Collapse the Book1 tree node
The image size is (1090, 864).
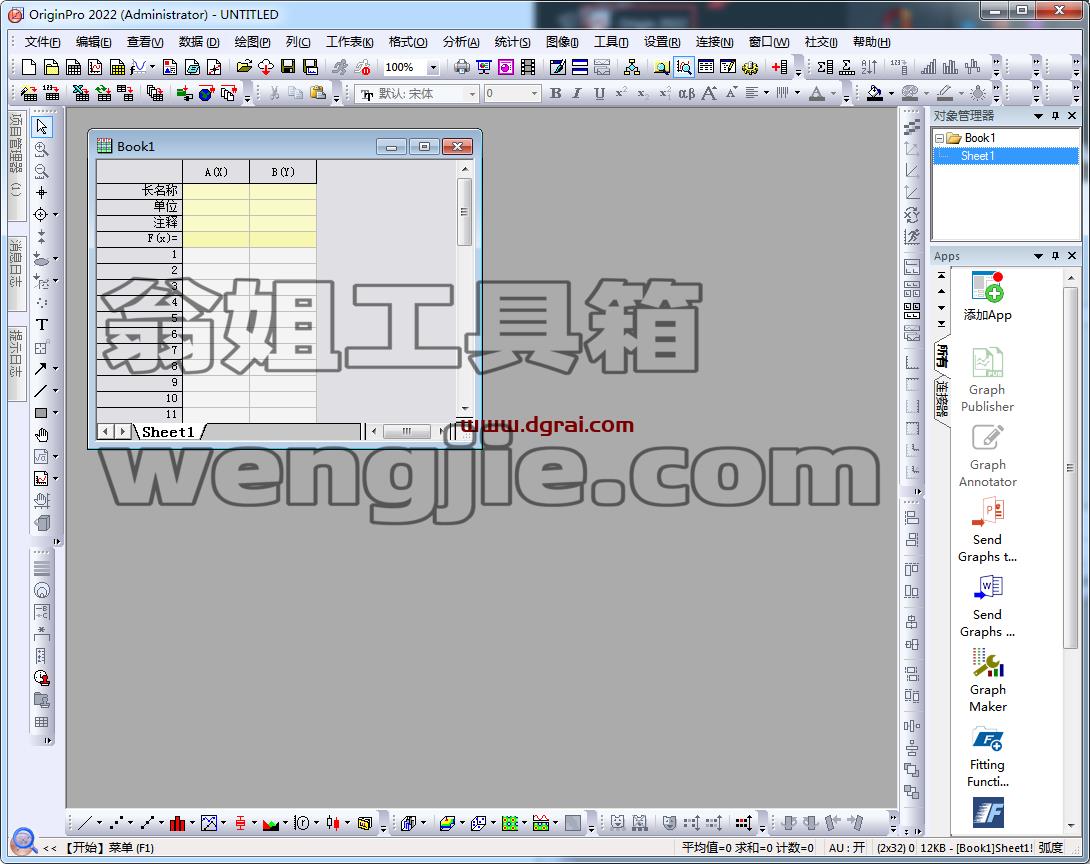pyautogui.click(x=939, y=138)
